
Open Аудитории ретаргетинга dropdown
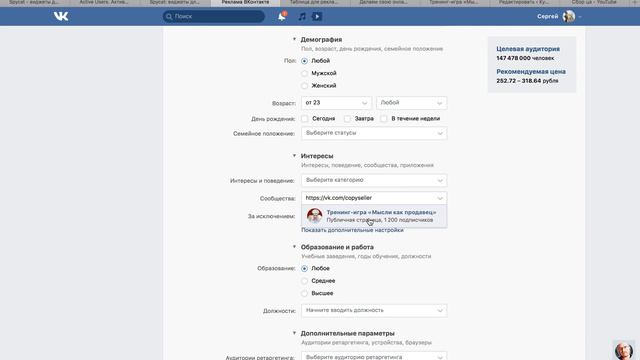click(374, 356)
